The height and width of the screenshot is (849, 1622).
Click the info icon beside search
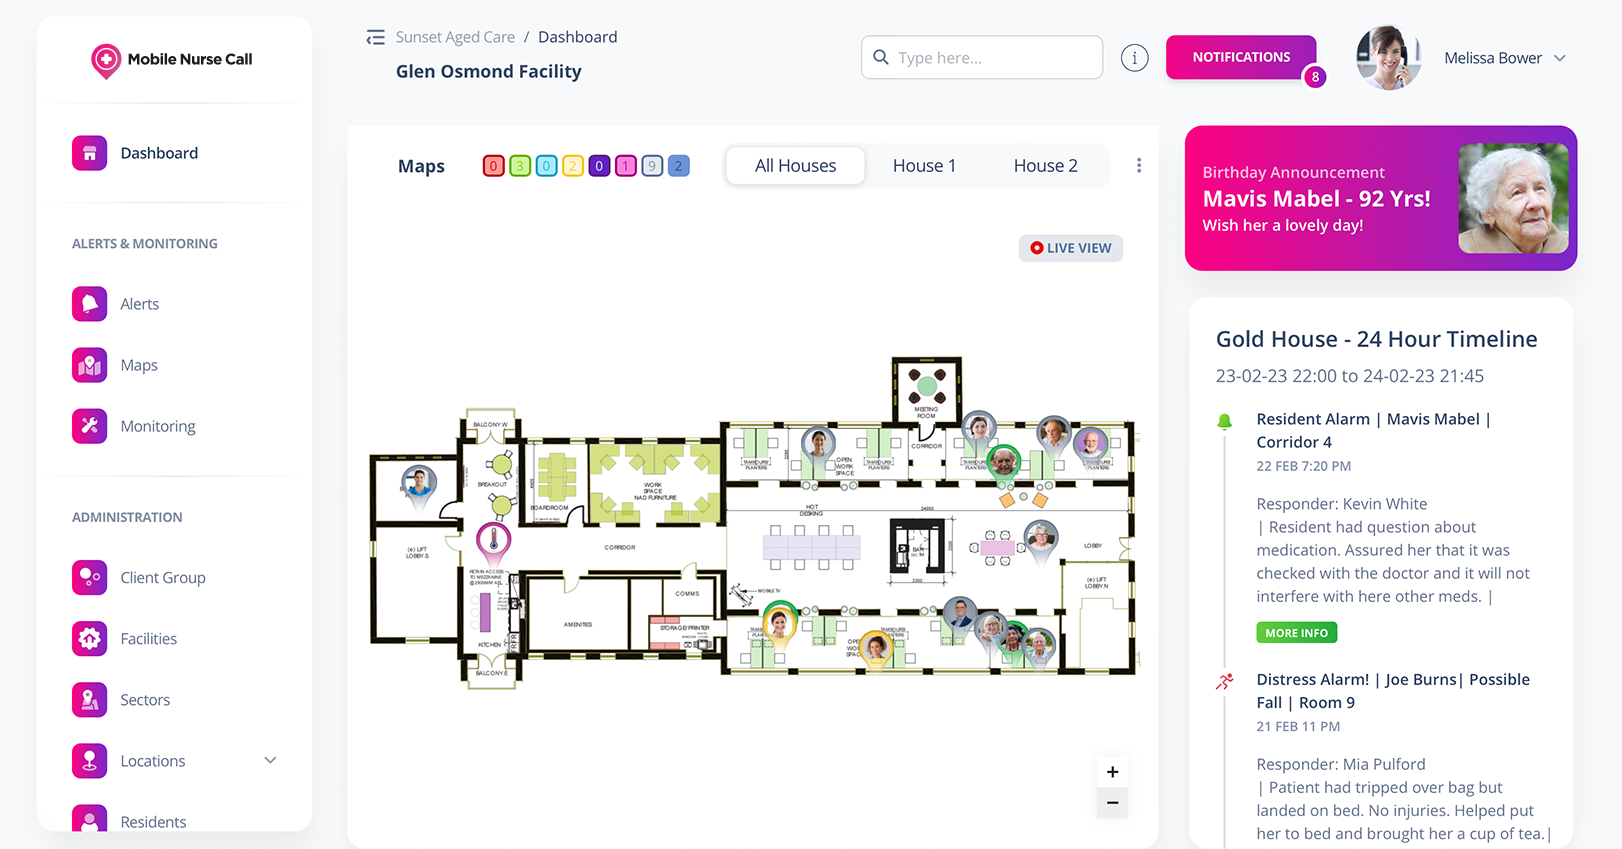click(x=1134, y=58)
